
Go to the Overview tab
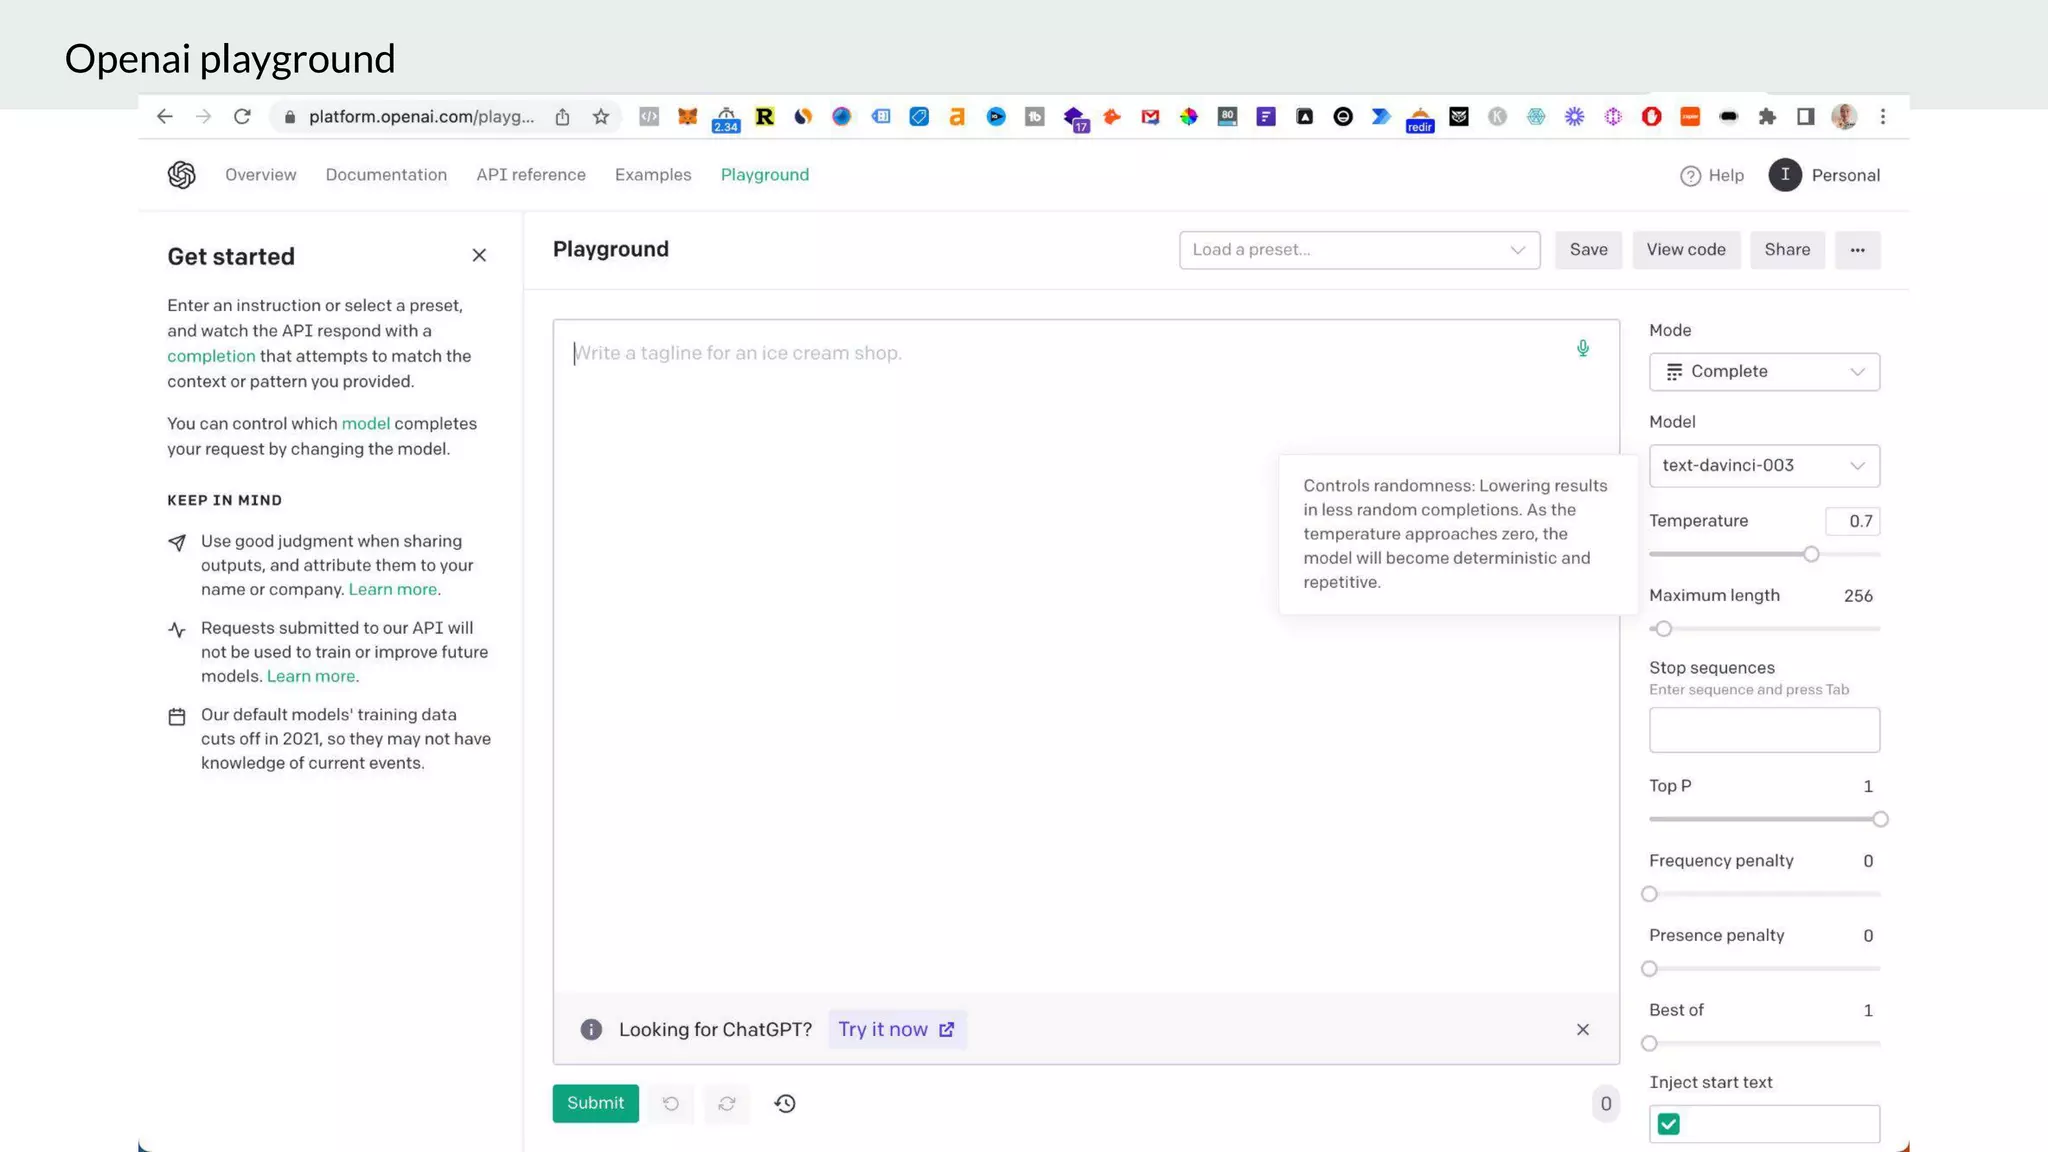[260, 175]
